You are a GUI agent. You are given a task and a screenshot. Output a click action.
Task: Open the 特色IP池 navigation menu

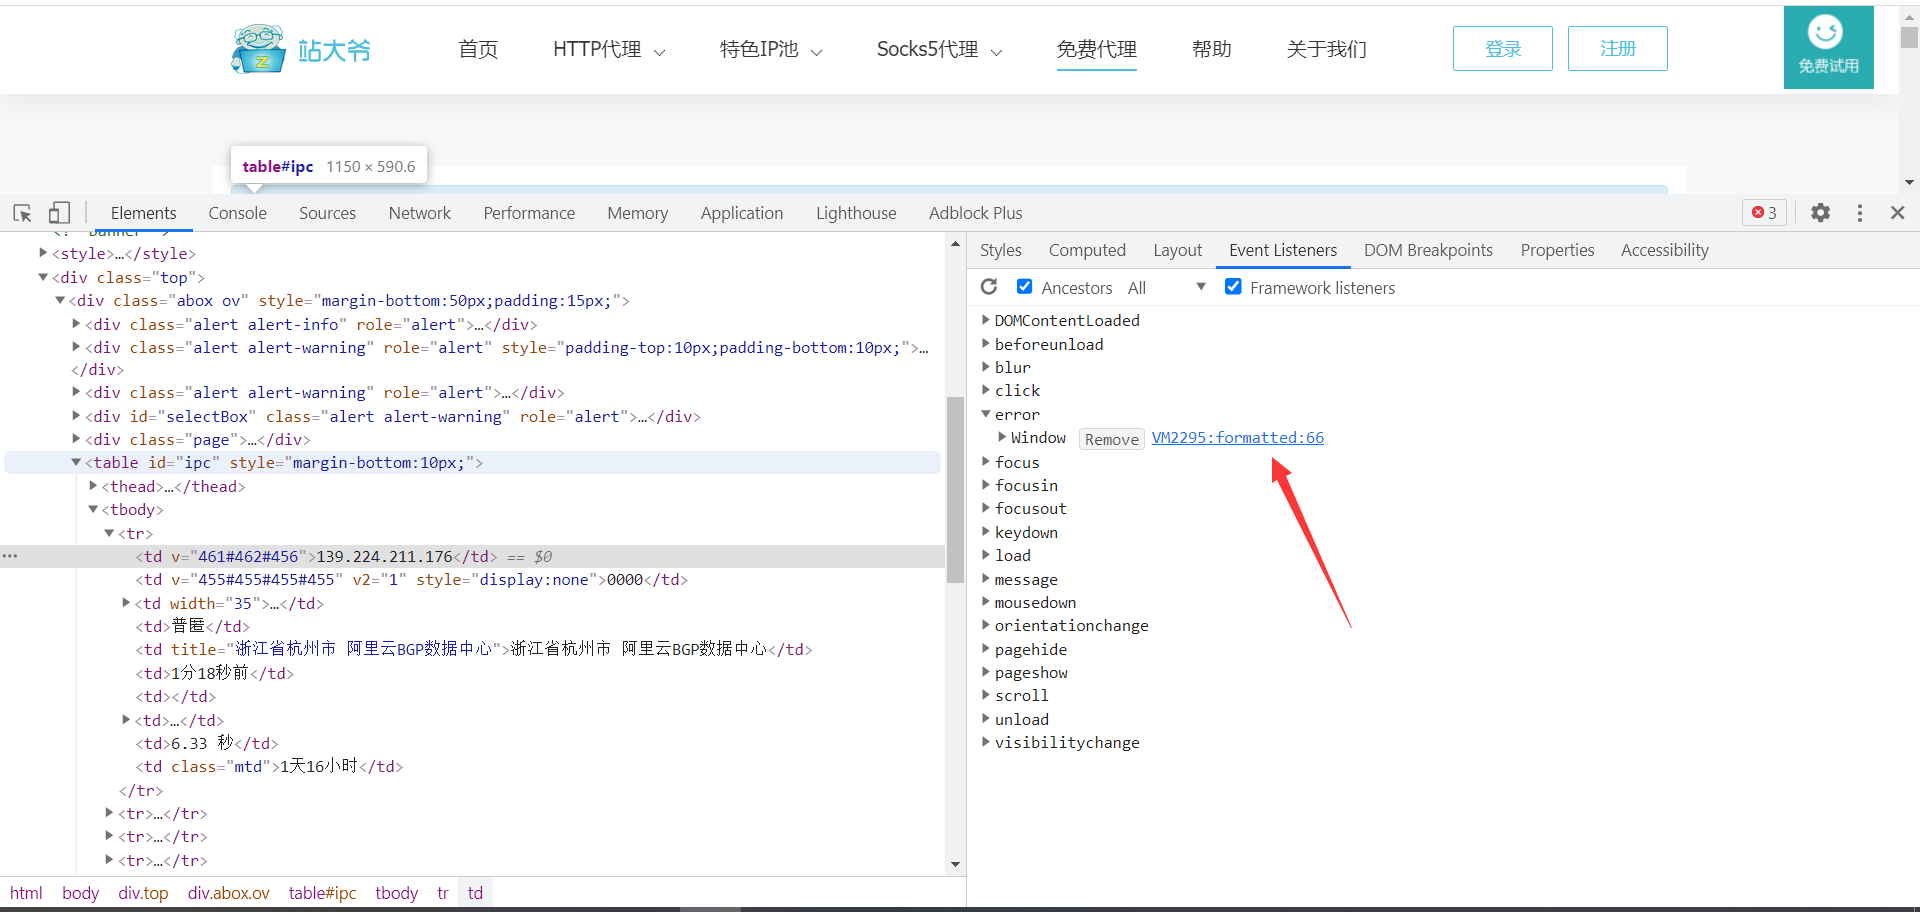770,49
